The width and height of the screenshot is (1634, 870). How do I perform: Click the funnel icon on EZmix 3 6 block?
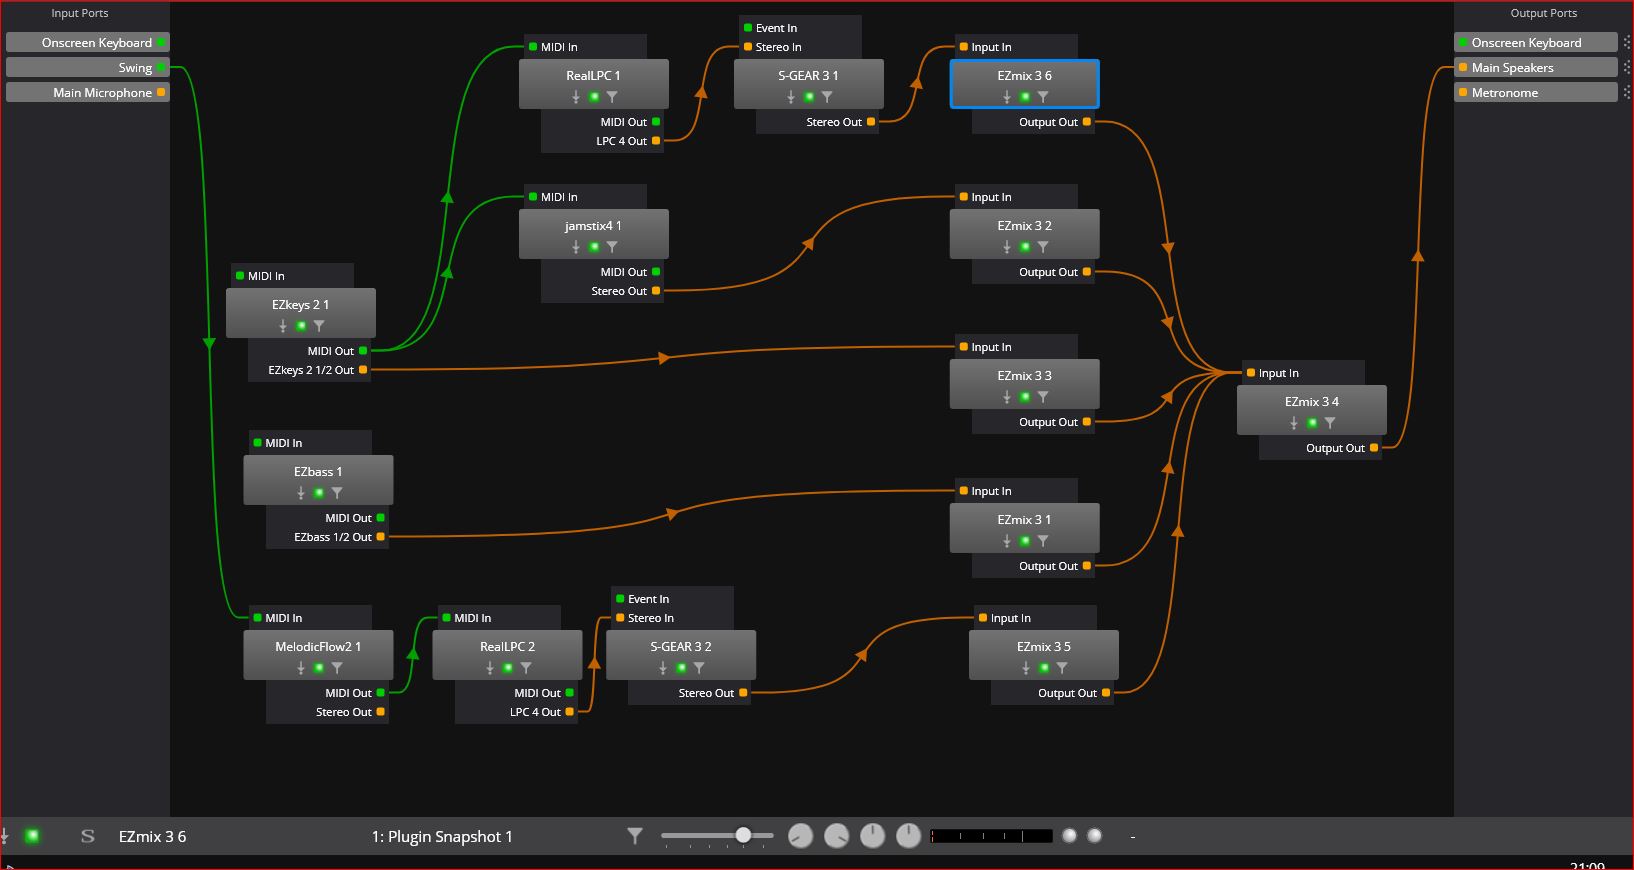pos(1043,97)
